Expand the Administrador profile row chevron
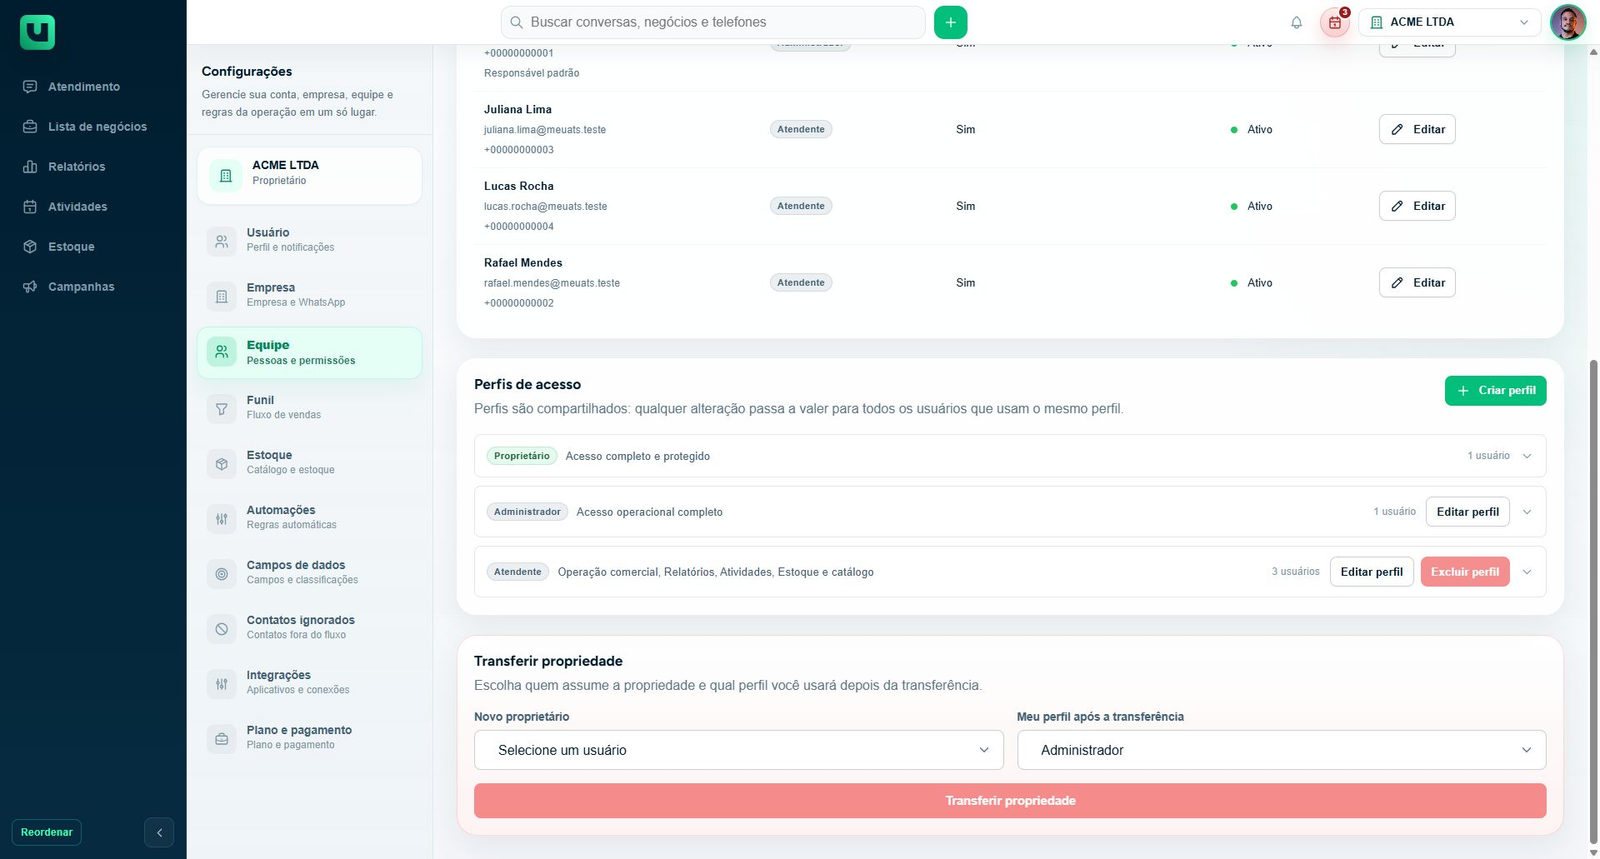 [x=1527, y=512]
